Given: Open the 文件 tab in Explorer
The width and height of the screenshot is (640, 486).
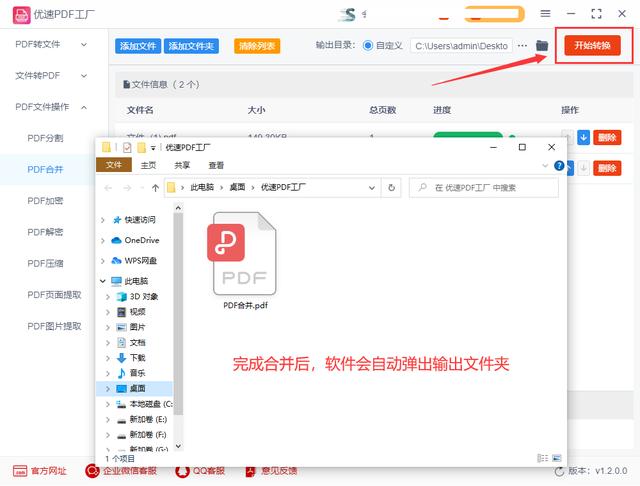Looking at the screenshot, I should tap(114, 165).
